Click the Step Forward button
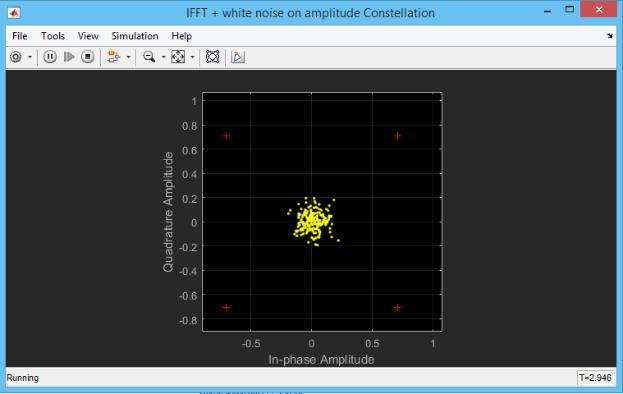Image resolution: width=623 pixels, height=394 pixels. (69, 57)
